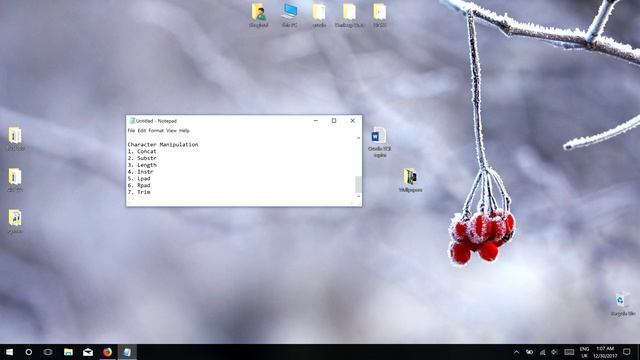Screen dimensions: 640x360
Task: Open the network status tray icon
Action: 542,352
